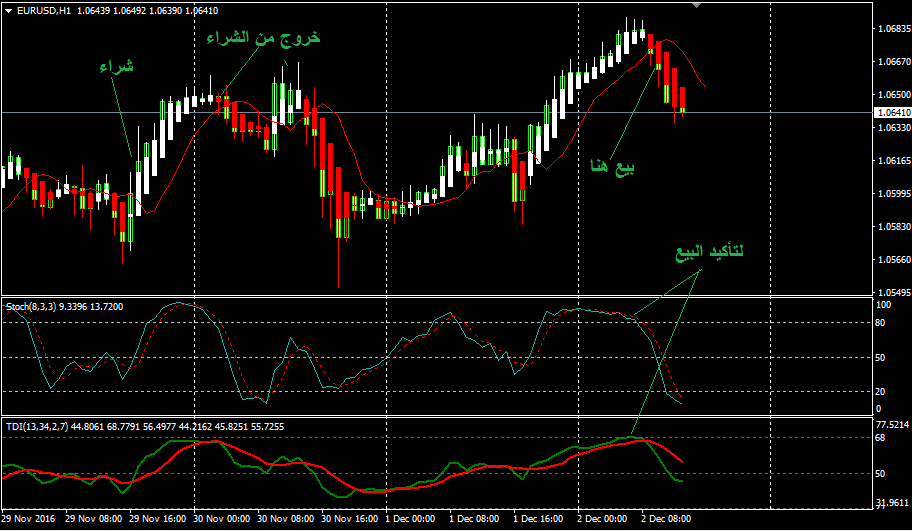Select the TDI(13,34,2,7) indicator label
The image size is (912, 531).
click(145, 427)
